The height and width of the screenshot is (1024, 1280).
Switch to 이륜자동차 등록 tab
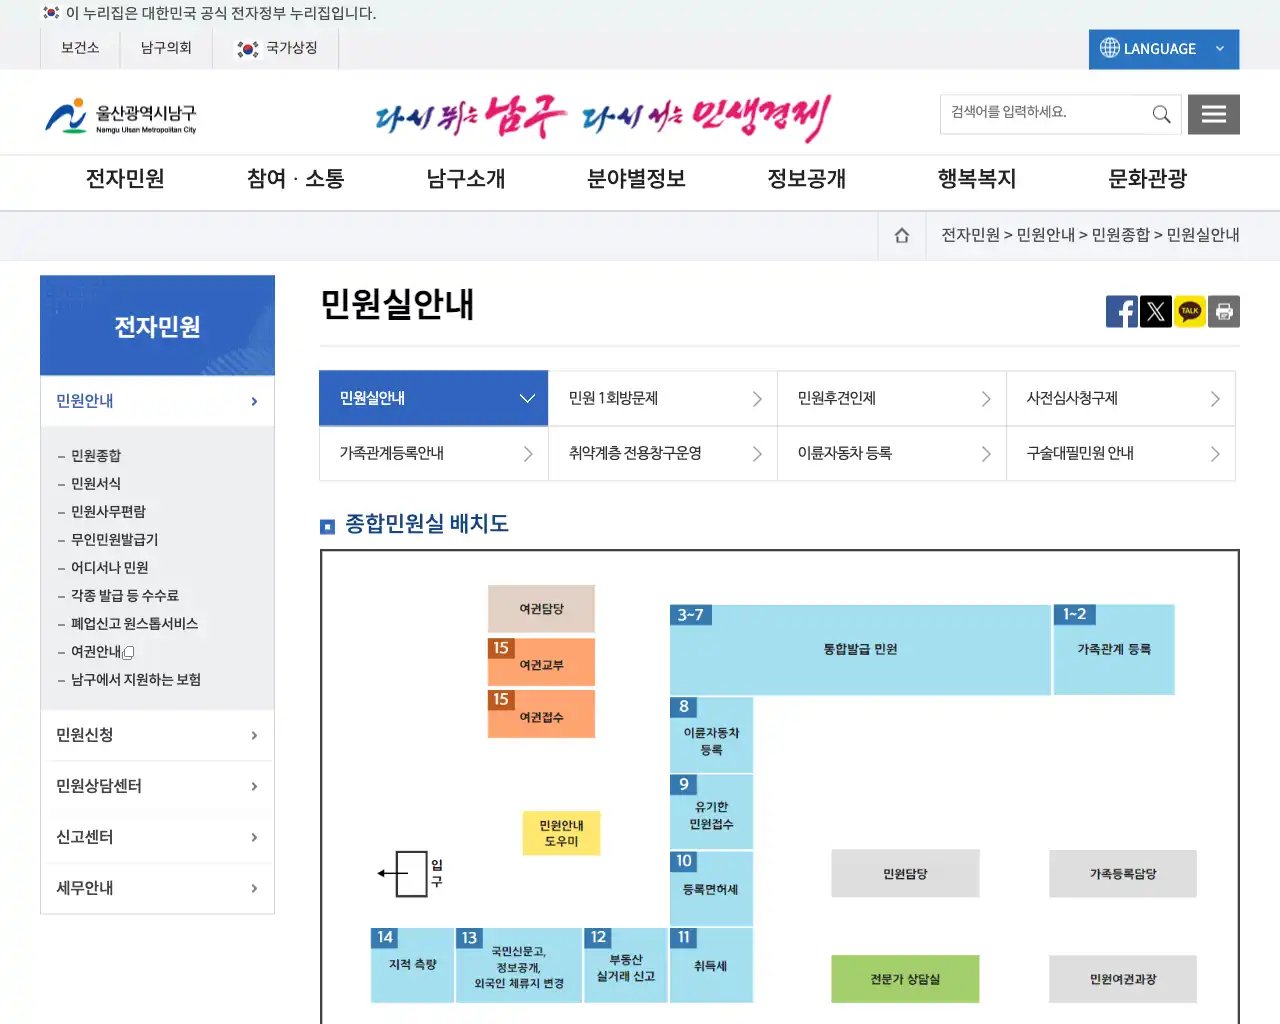pyautogui.click(x=892, y=454)
